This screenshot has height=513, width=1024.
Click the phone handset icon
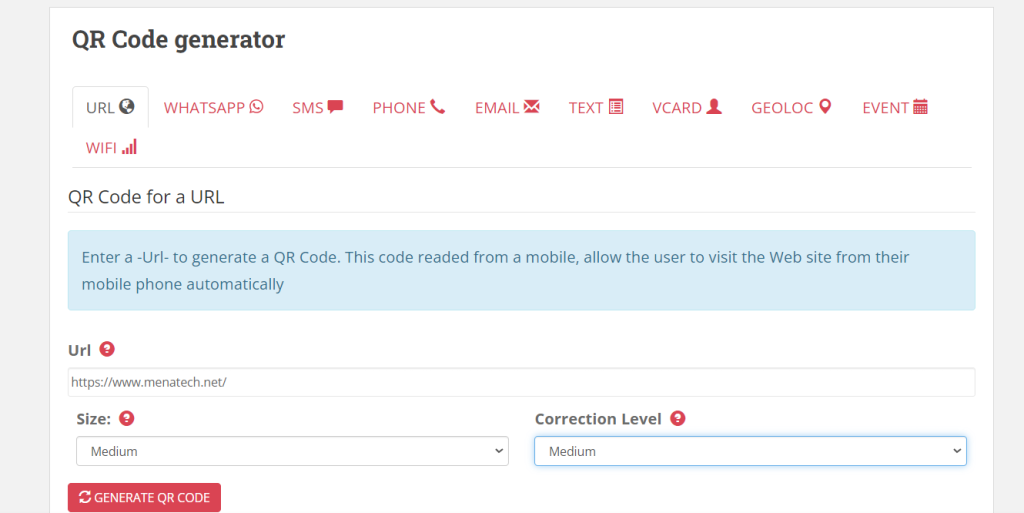click(438, 106)
